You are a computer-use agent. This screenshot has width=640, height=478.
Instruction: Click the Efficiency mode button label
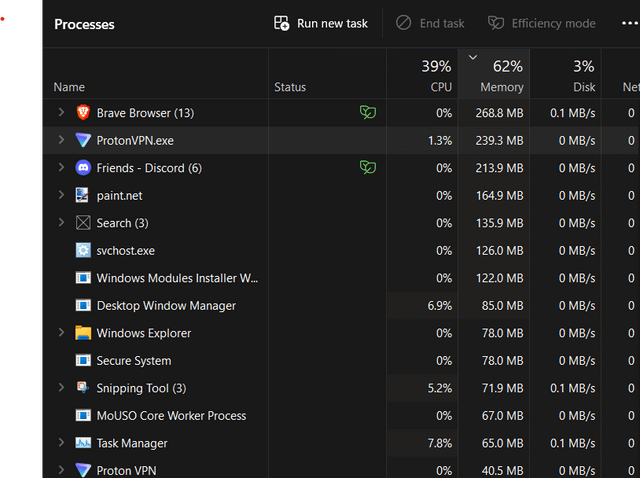pos(553,24)
